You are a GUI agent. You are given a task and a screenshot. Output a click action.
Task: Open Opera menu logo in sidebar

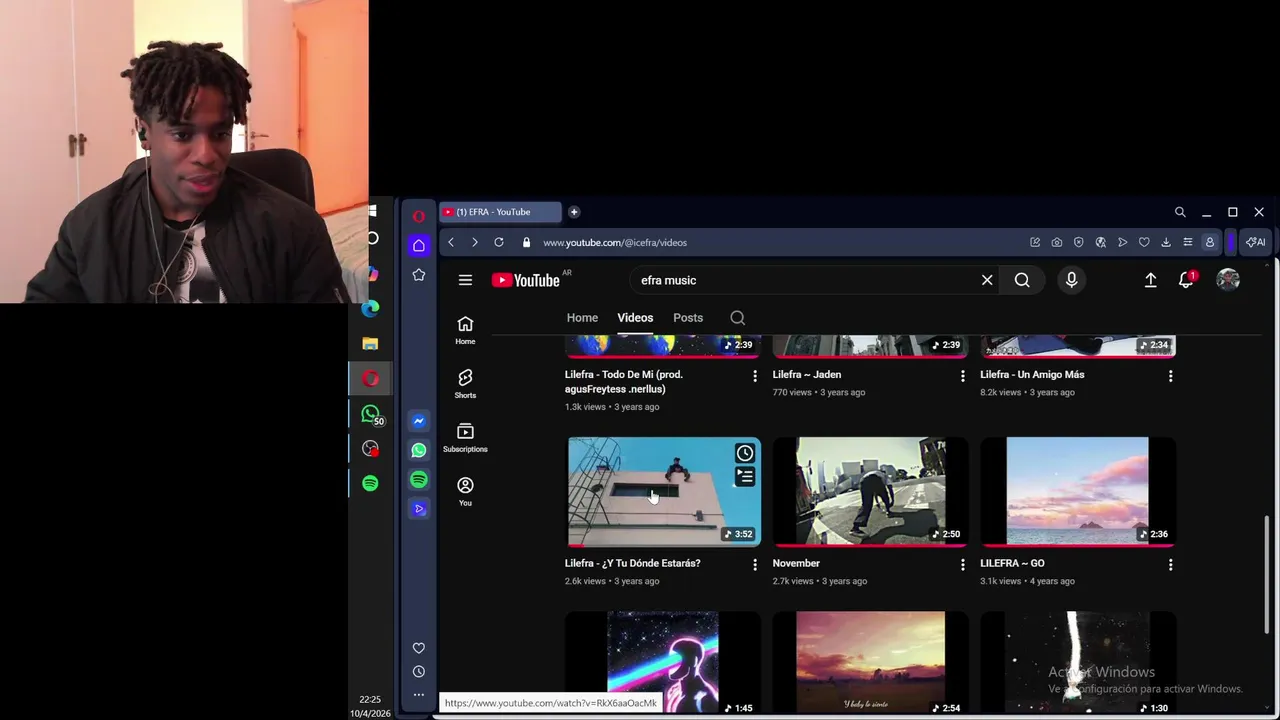click(x=419, y=215)
